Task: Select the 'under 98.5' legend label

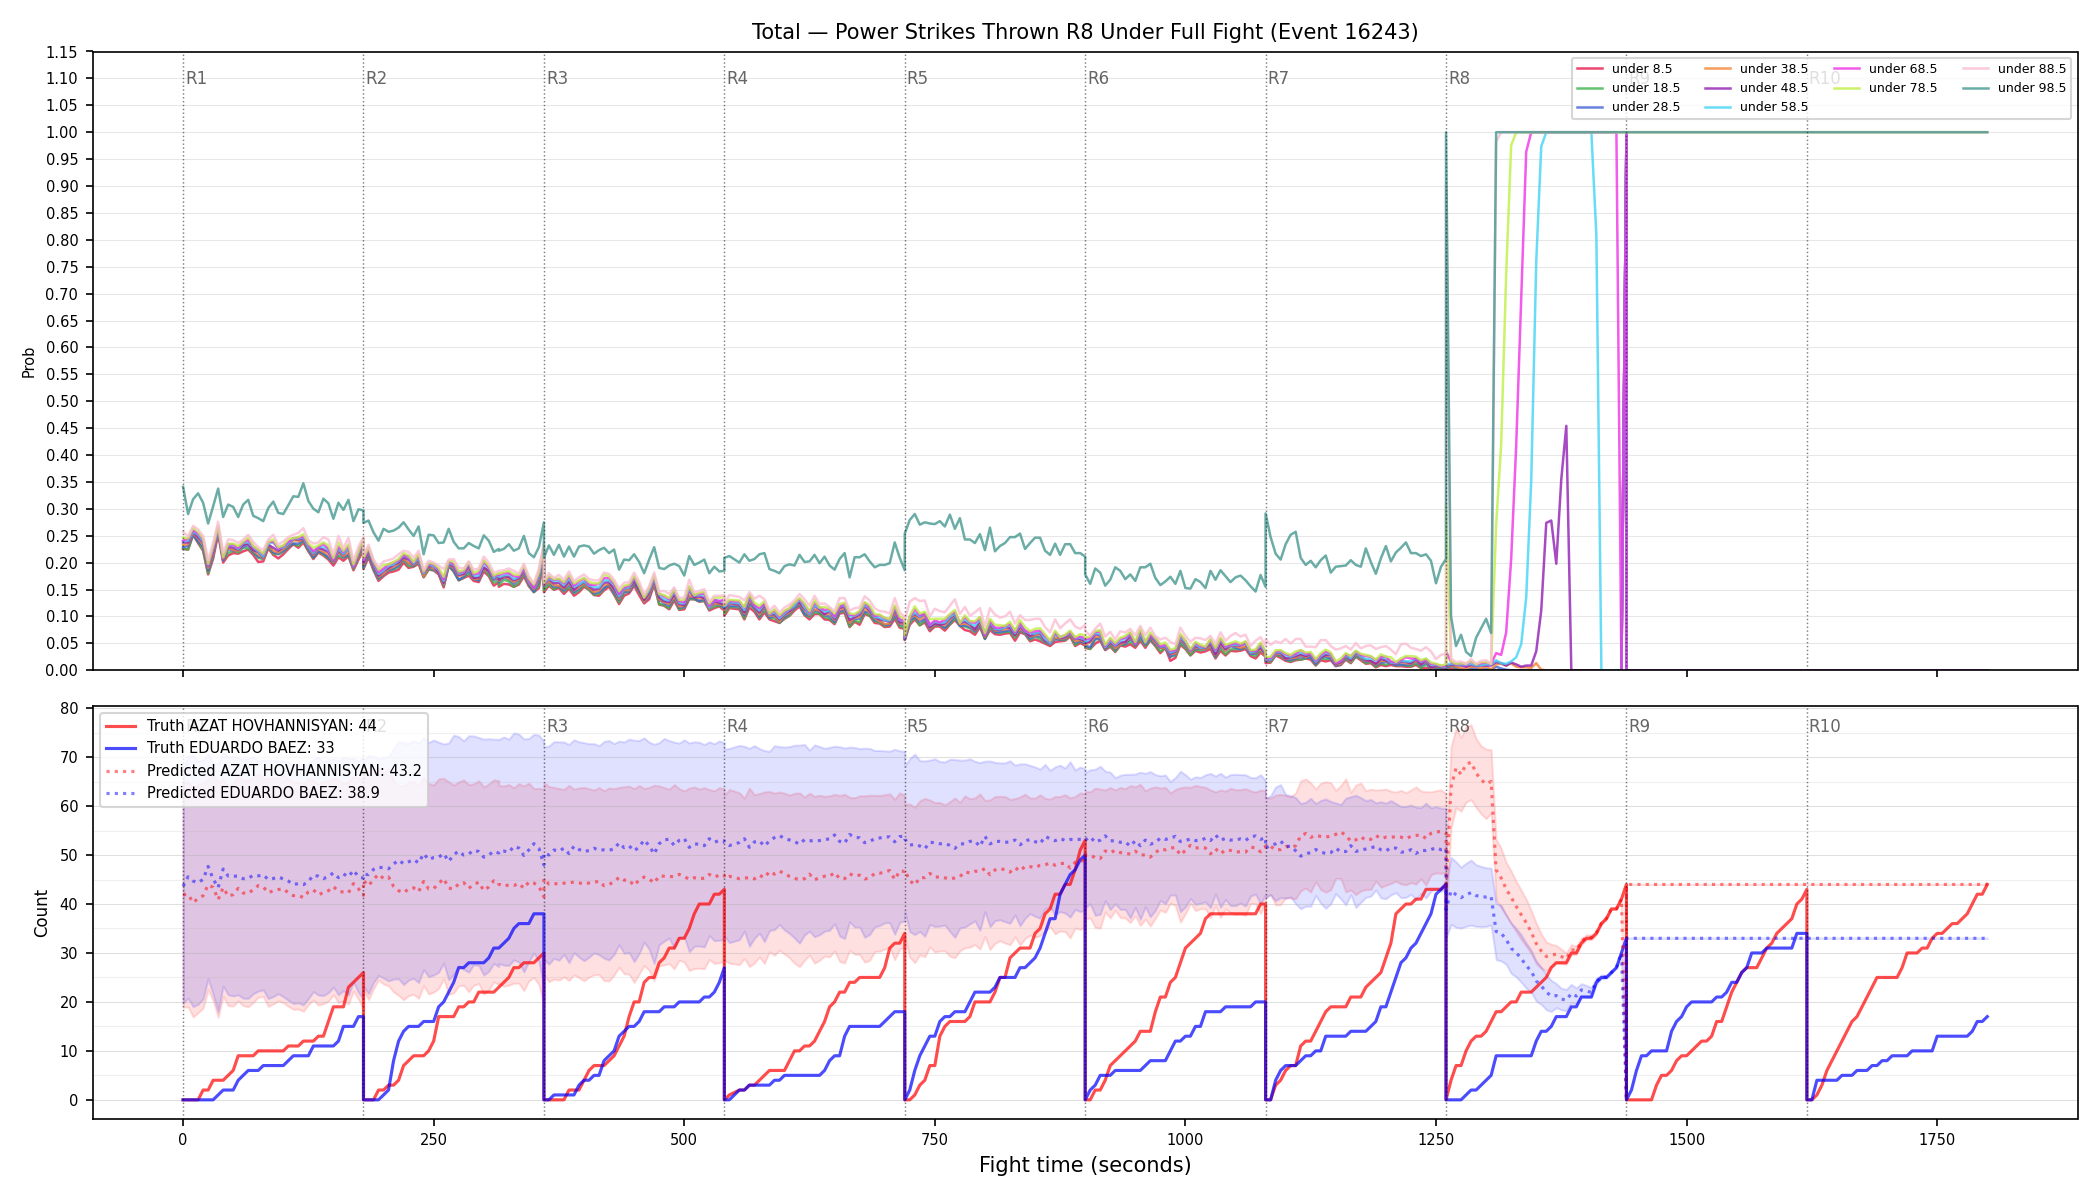Action: click(x=2032, y=88)
